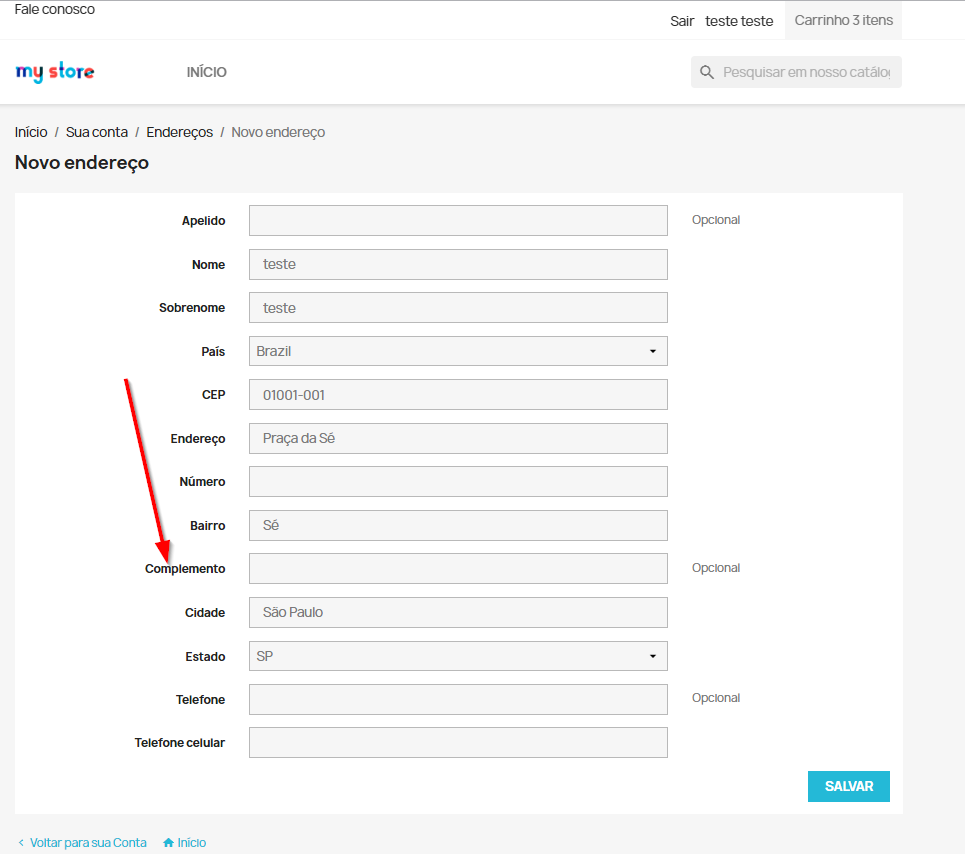Screen dimensions: 965x854
Task: Click the back chevron before Voltar para sua Conta
Action: tap(21, 842)
